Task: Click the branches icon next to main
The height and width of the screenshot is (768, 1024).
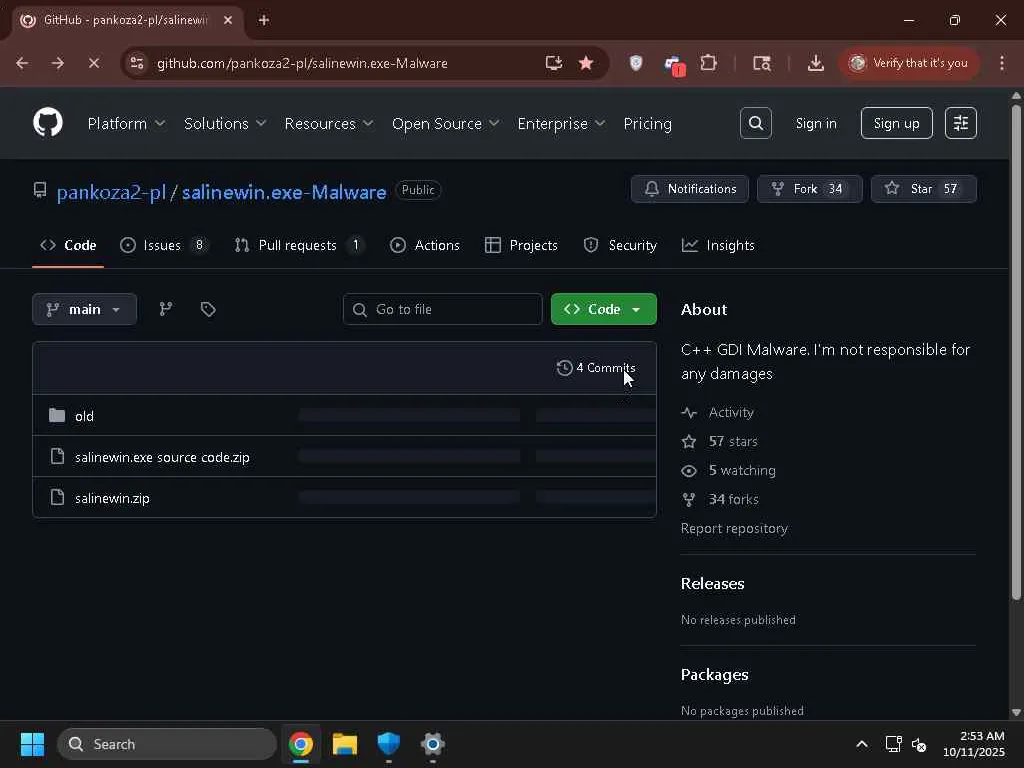Action: click(166, 309)
